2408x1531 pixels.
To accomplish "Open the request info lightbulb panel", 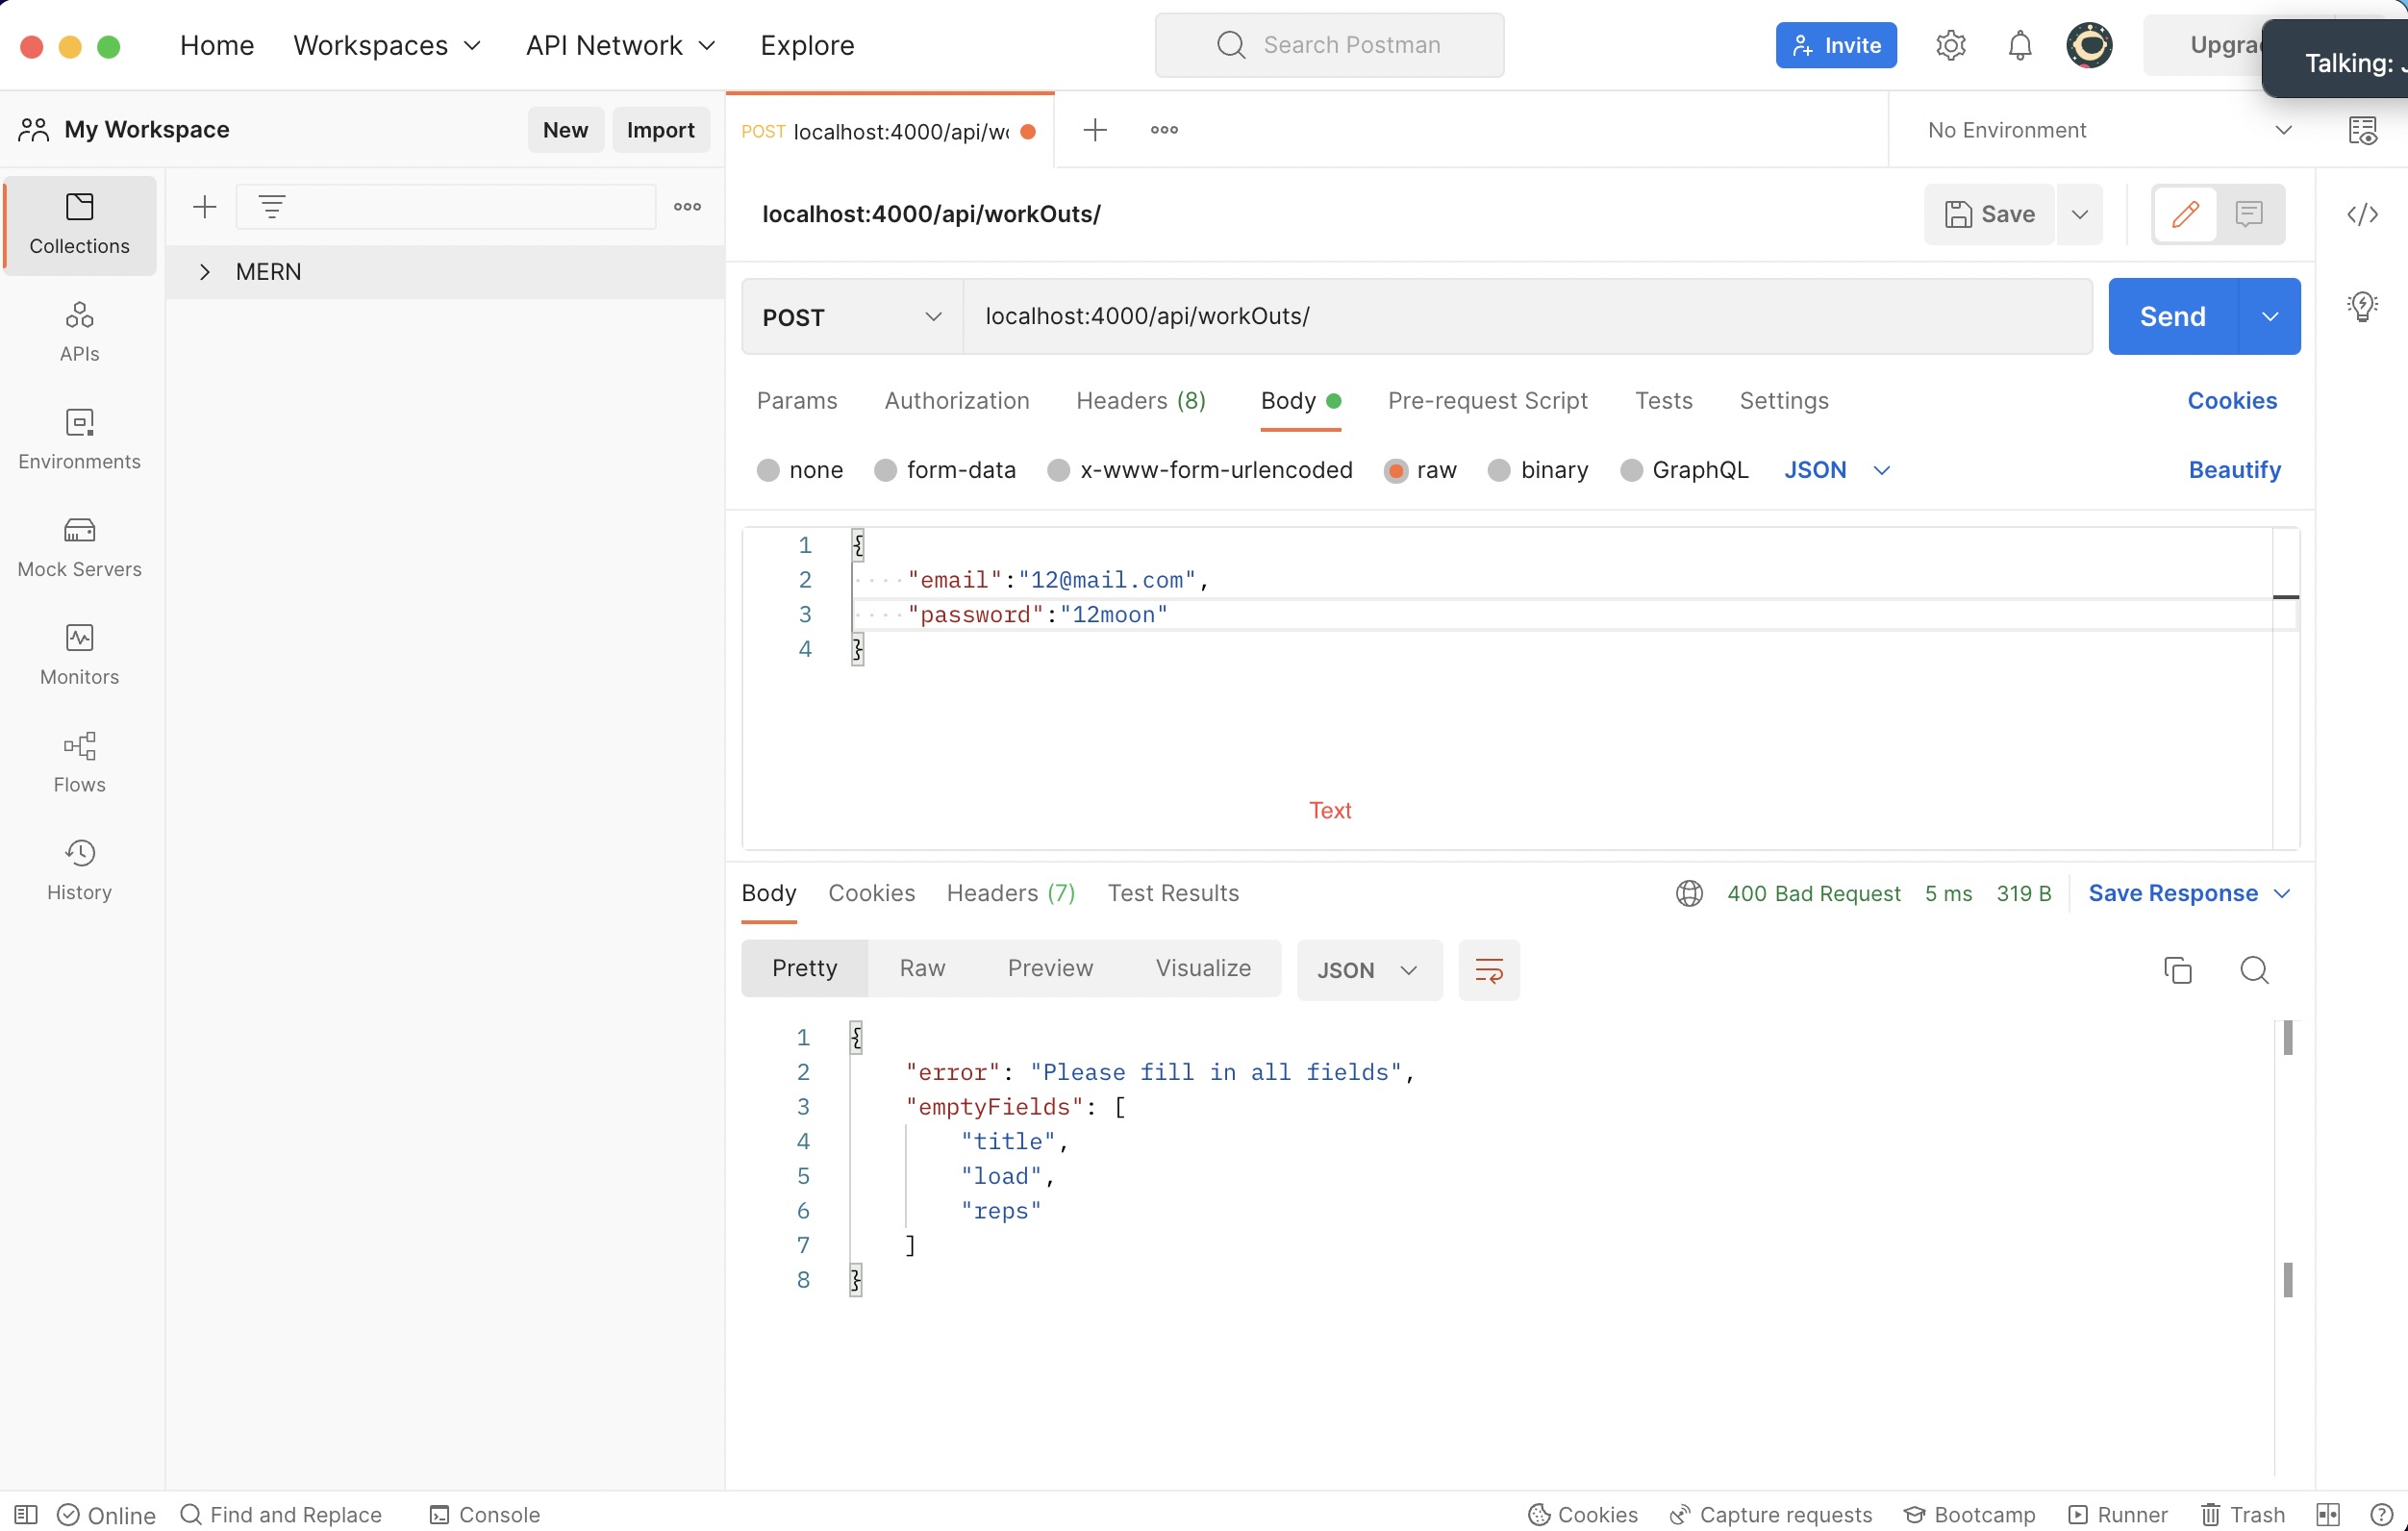I will [2362, 306].
